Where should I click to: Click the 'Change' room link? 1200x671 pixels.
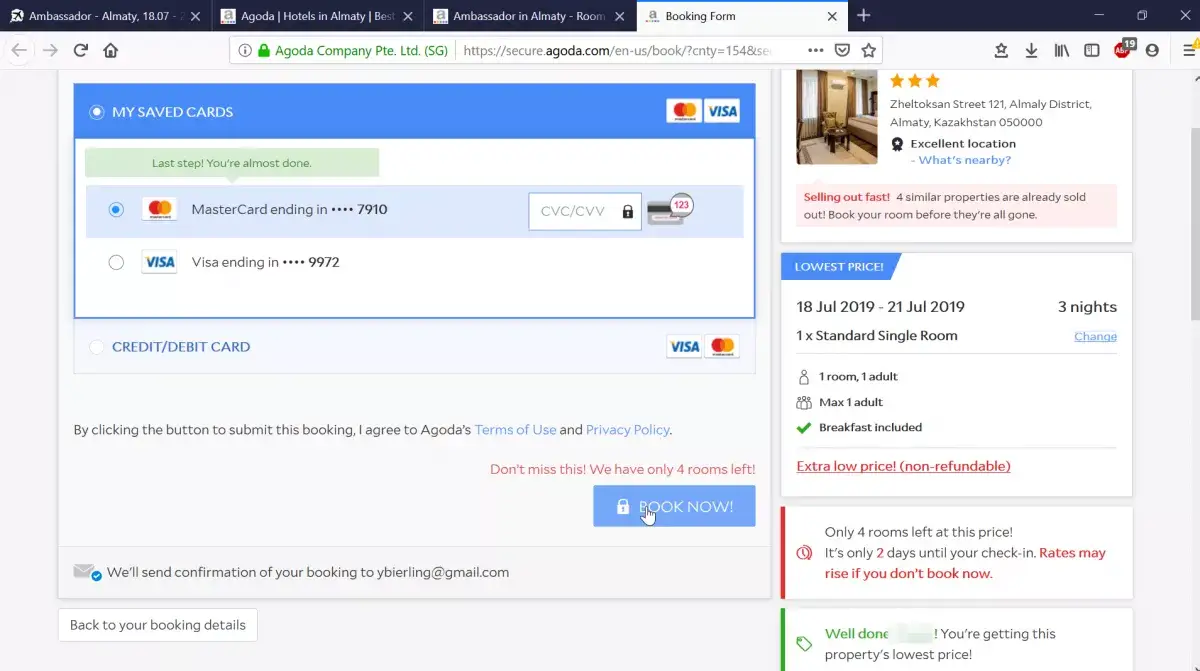[1095, 336]
